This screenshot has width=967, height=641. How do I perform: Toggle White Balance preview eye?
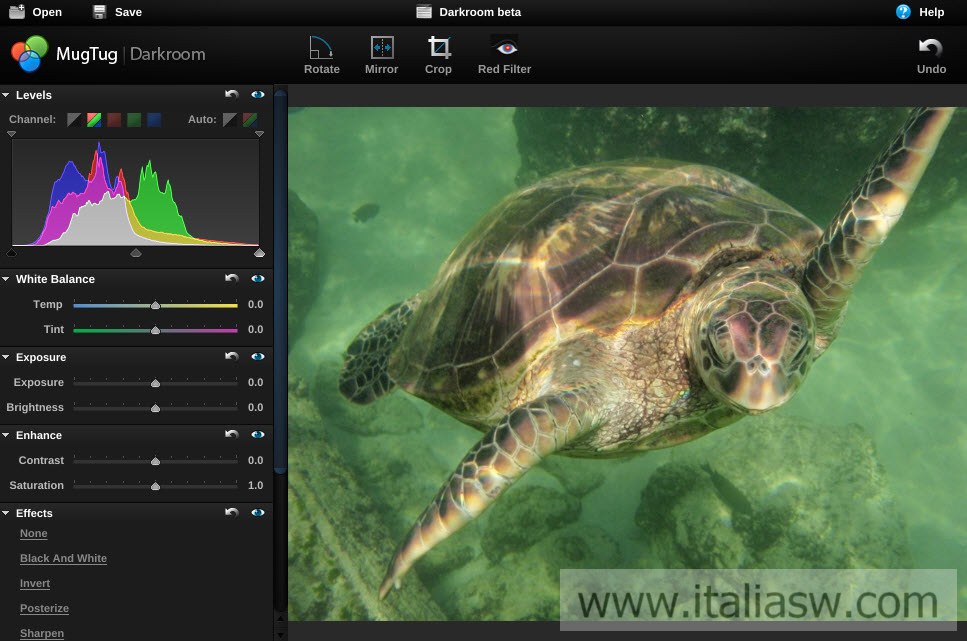coord(258,278)
